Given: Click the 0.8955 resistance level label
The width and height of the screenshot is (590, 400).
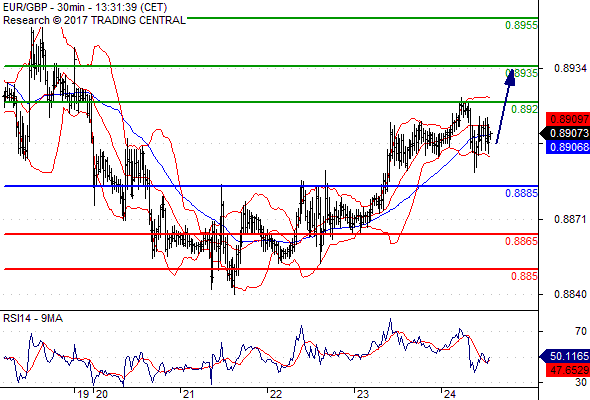Looking at the screenshot, I should coord(521,25).
